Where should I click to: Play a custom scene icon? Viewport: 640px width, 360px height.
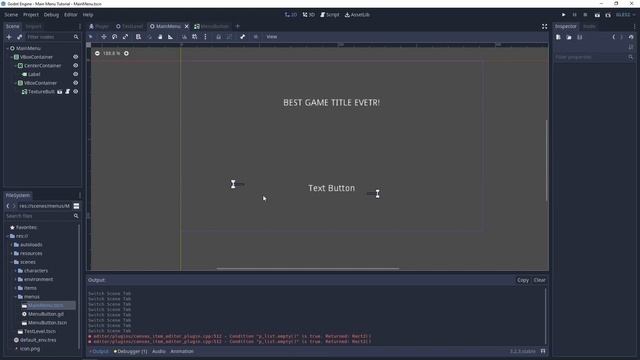click(608, 15)
